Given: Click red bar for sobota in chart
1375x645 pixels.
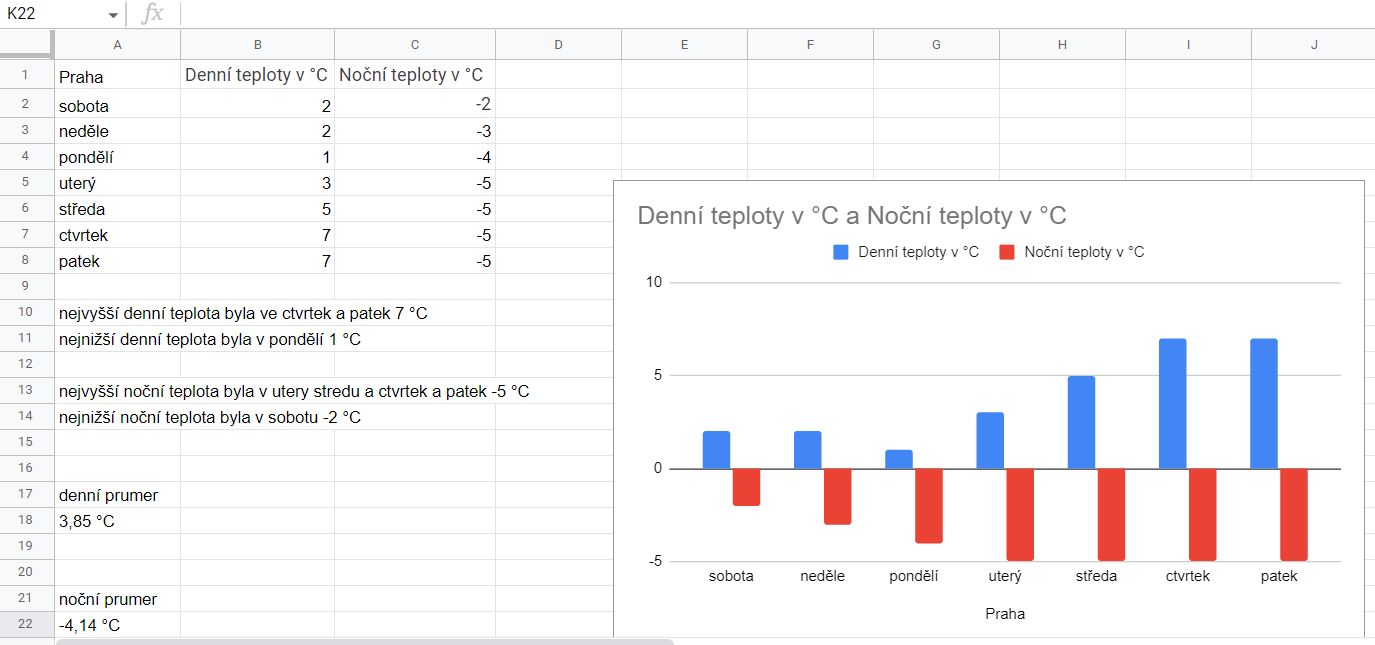Looking at the screenshot, I should tap(746, 487).
